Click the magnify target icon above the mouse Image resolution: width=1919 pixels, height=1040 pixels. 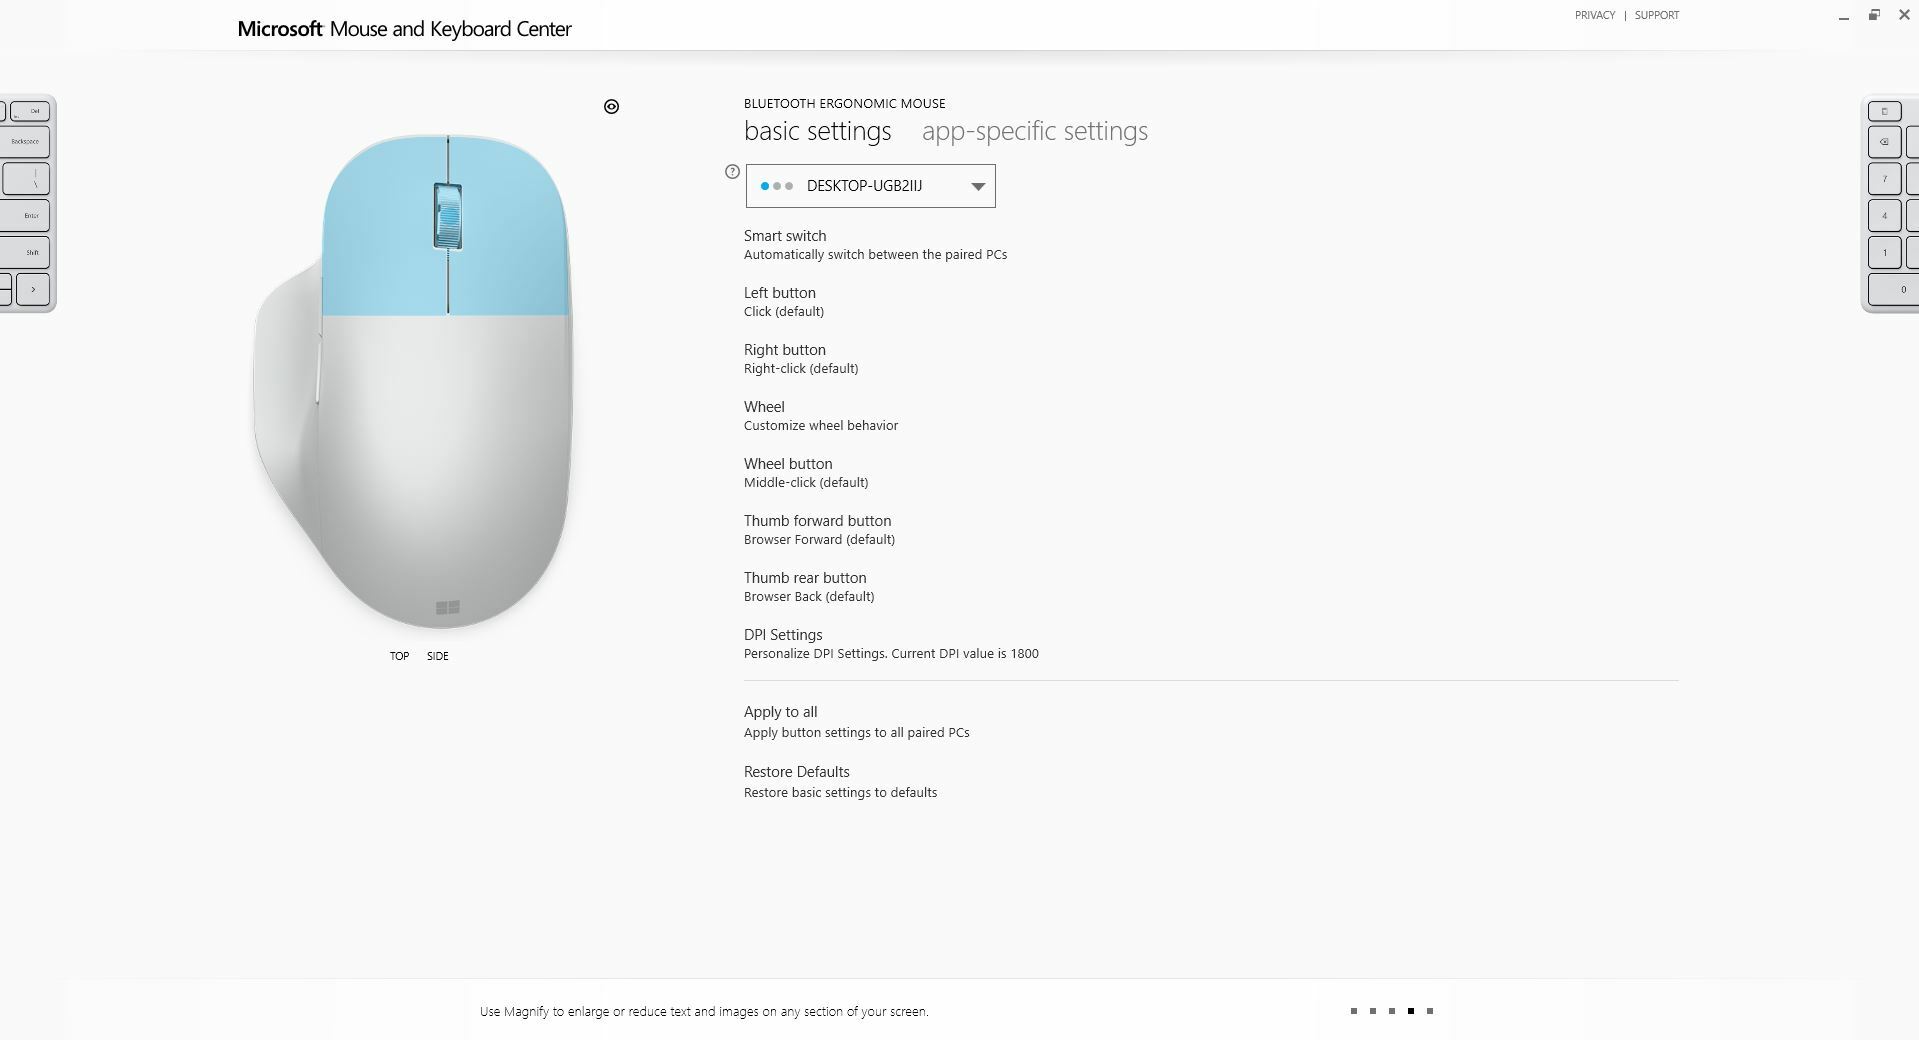pyautogui.click(x=612, y=106)
